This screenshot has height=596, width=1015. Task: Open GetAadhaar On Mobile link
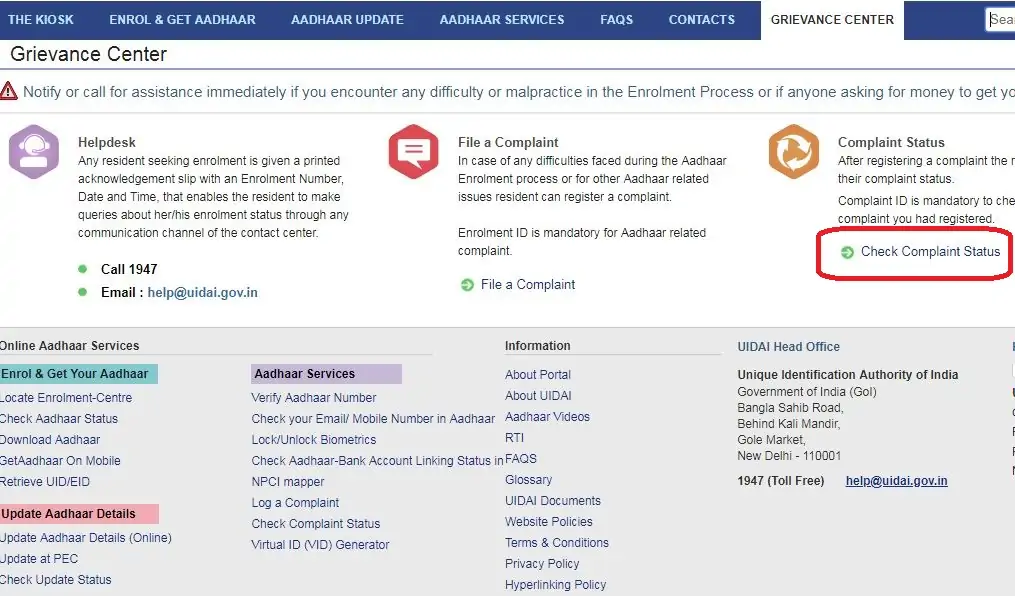tap(60, 461)
